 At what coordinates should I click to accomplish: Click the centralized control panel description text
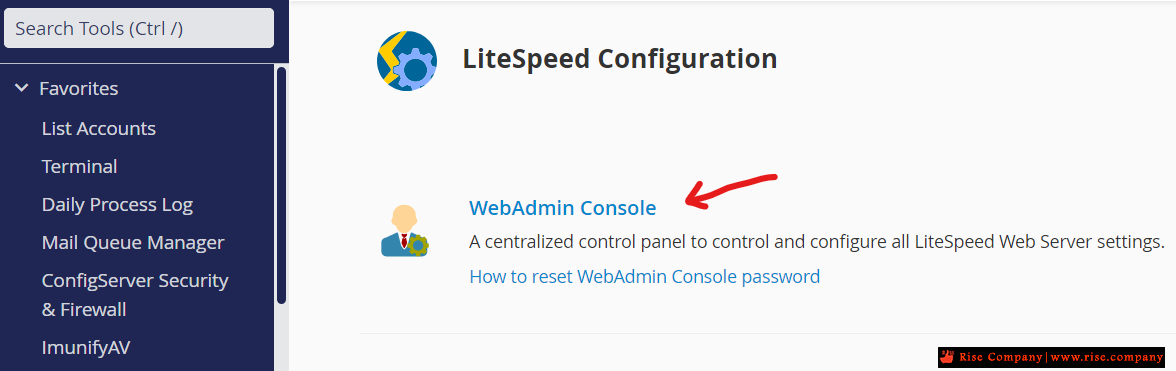[x=817, y=242]
